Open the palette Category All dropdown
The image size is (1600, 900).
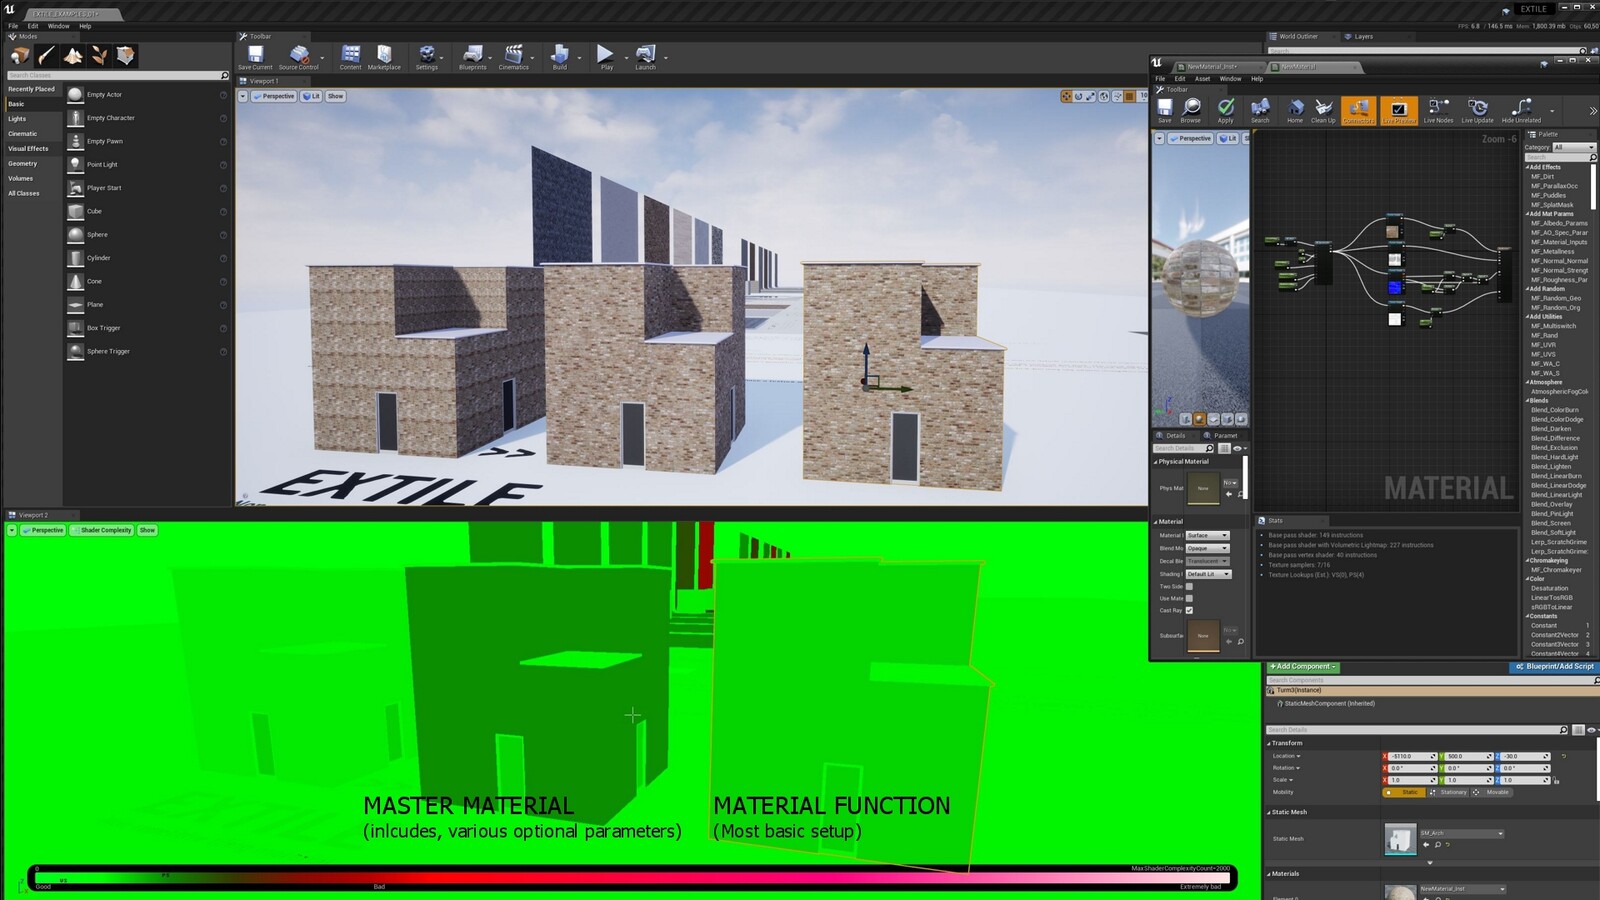1574,147
